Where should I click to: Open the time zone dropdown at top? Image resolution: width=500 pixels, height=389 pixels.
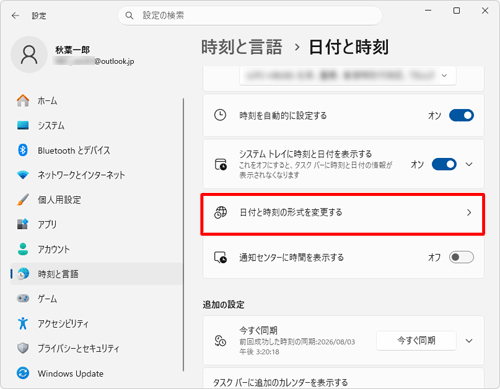tap(347, 76)
